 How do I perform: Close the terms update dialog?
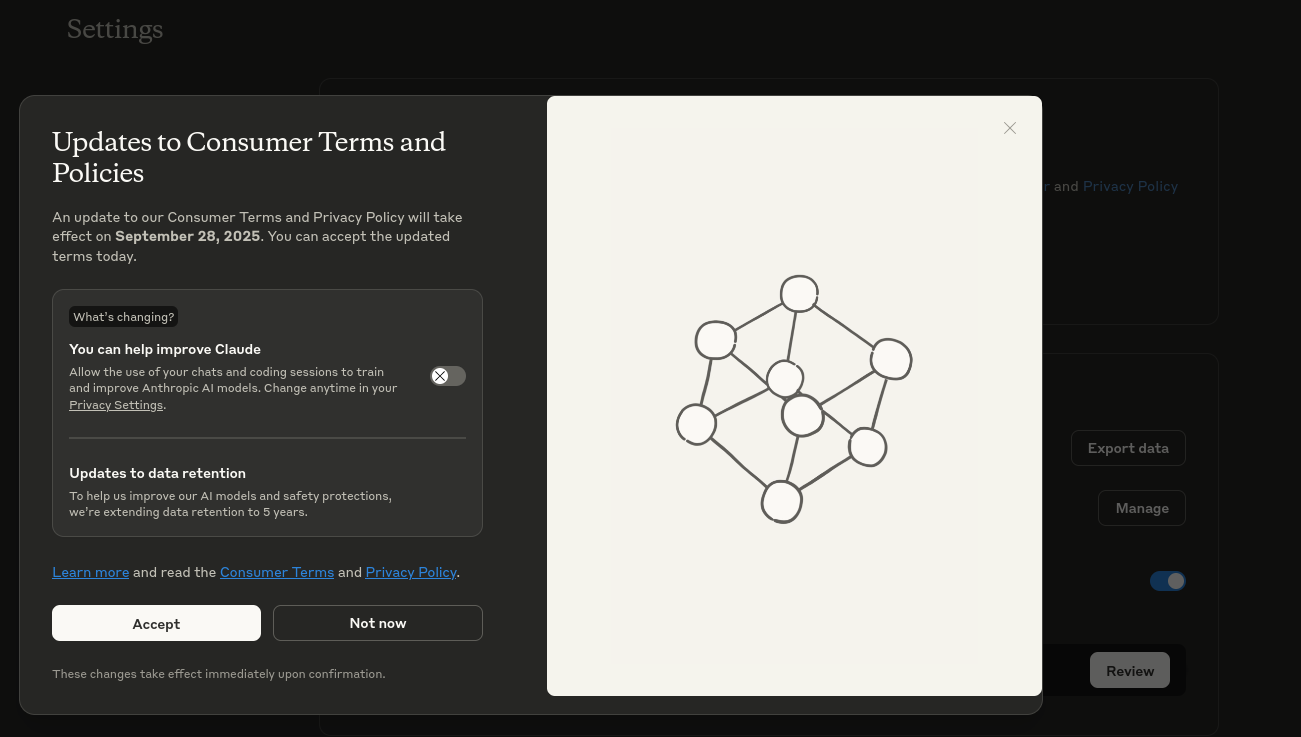pyautogui.click(x=1010, y=128)
